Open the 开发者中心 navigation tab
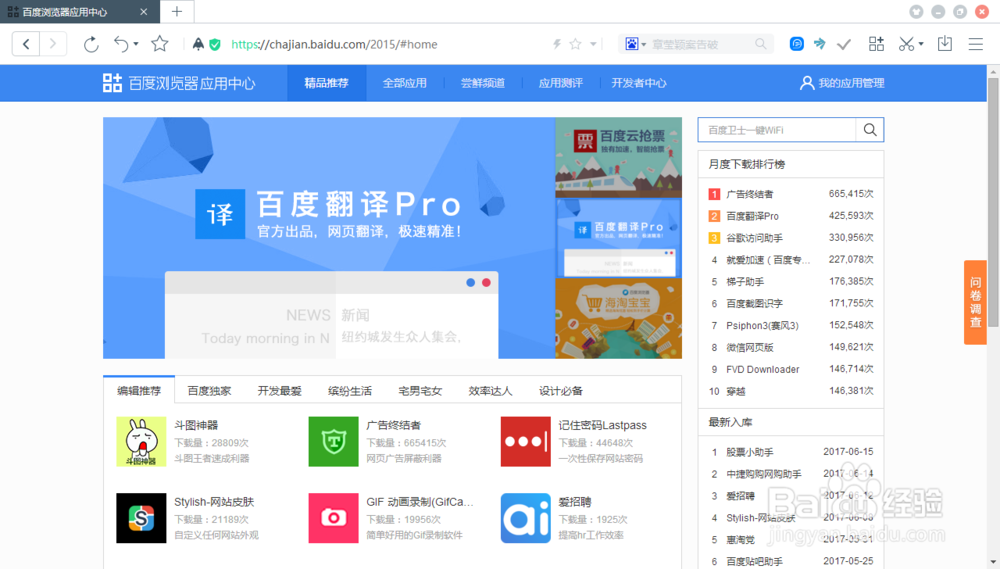This screenshot has height=569, width=1000. (639, 83)
